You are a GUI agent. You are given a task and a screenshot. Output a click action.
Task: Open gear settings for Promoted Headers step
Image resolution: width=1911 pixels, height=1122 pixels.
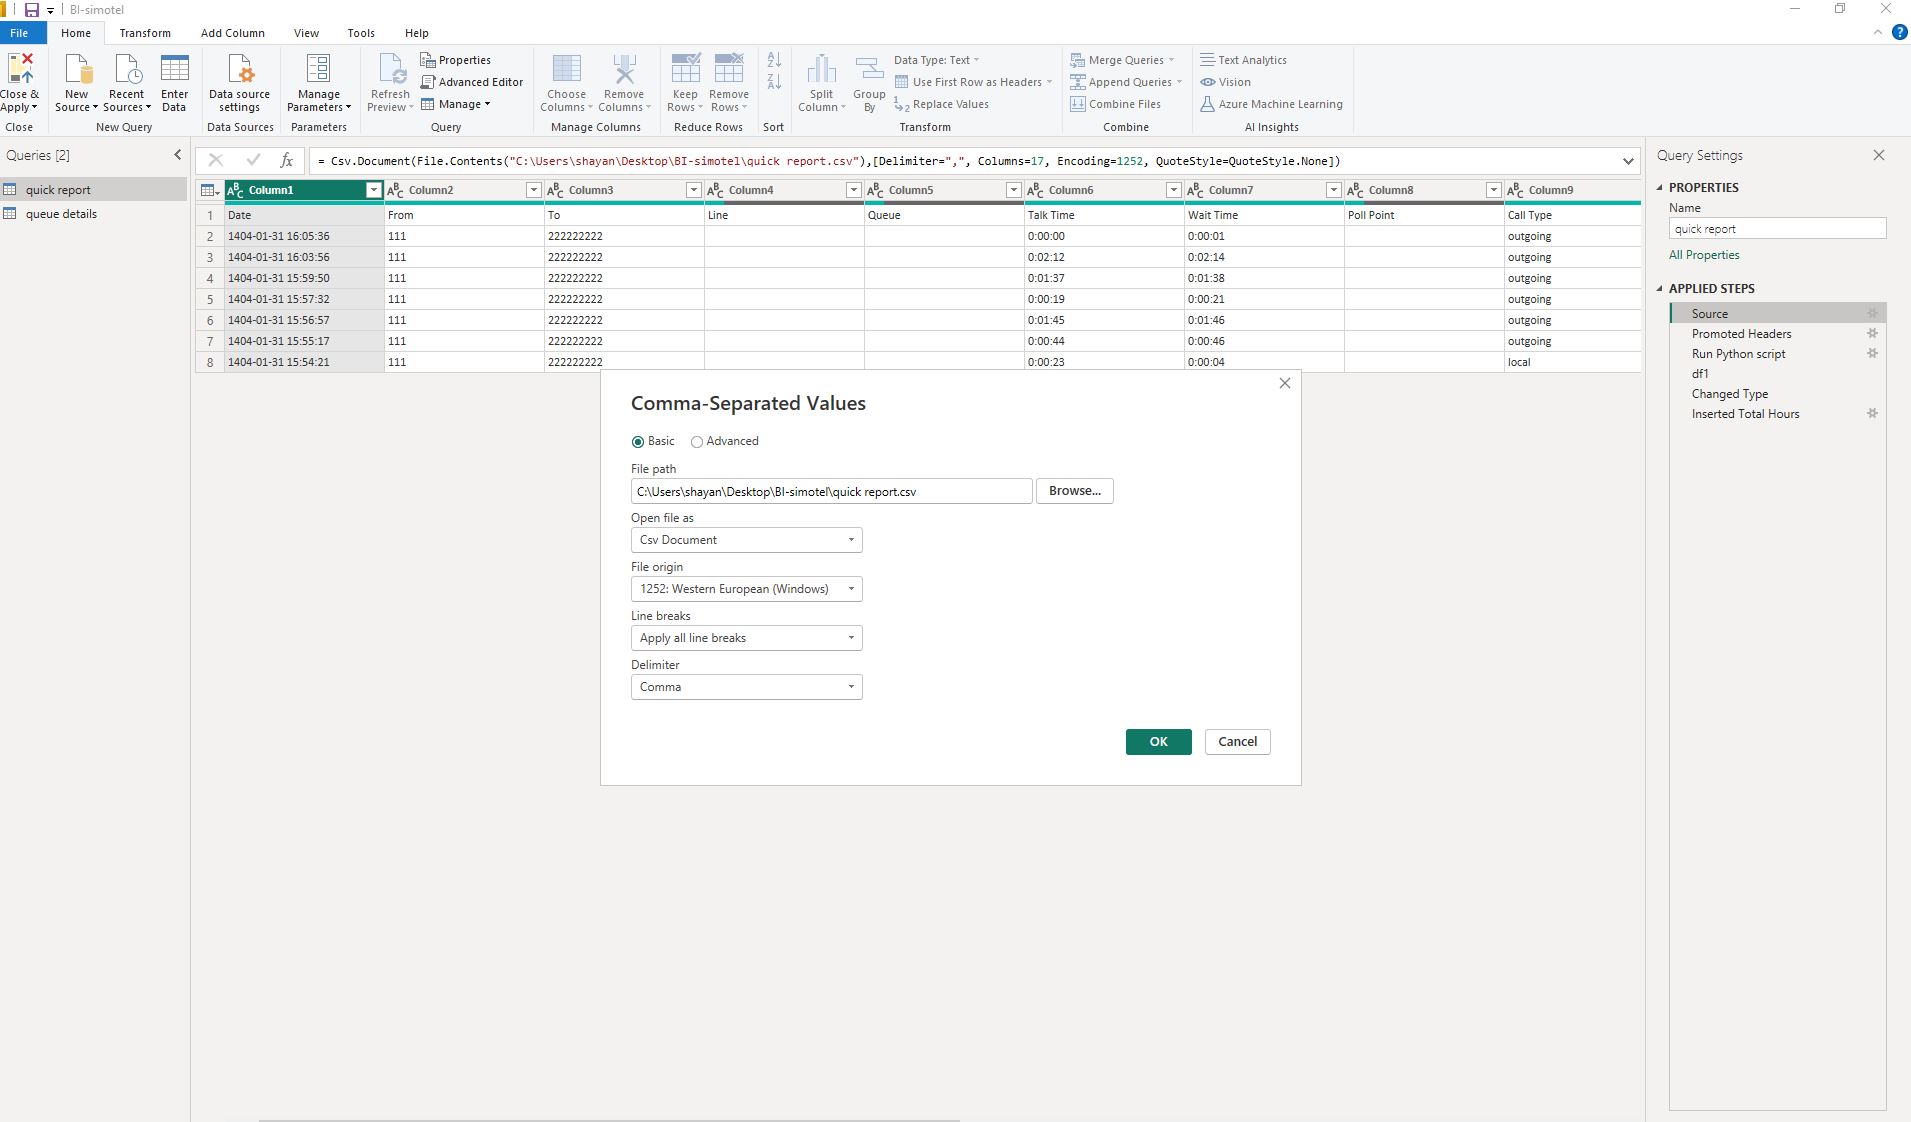pos(1872,333)
